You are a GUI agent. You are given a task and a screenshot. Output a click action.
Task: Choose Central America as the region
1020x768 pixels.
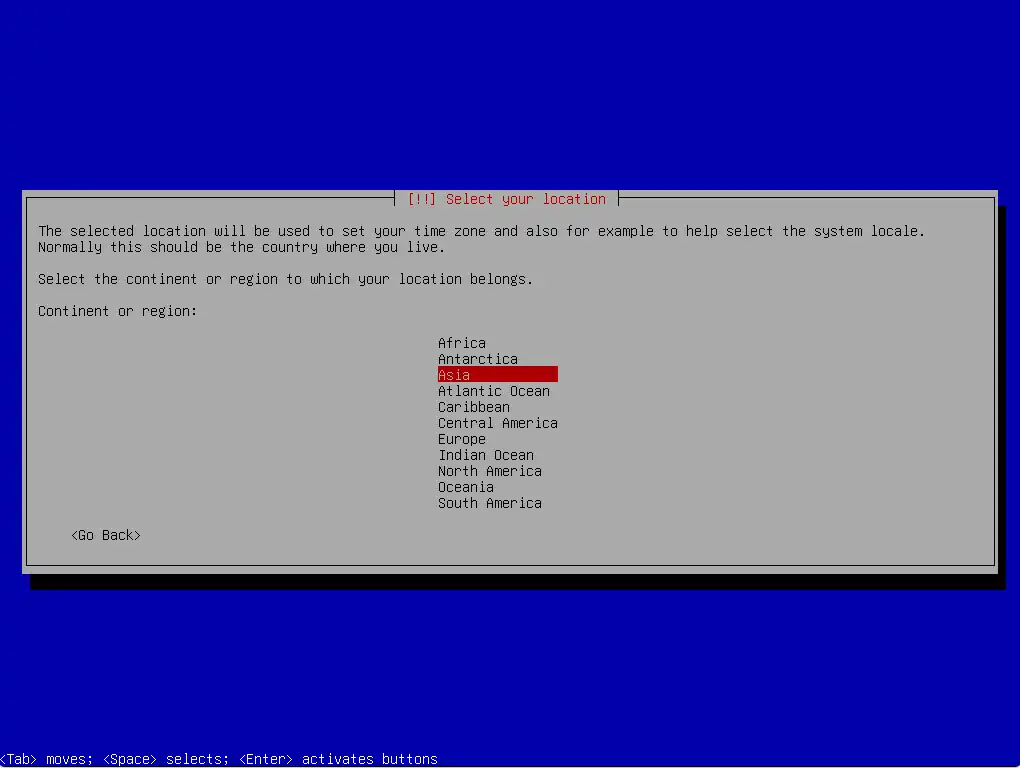click(x=497, y=423)
